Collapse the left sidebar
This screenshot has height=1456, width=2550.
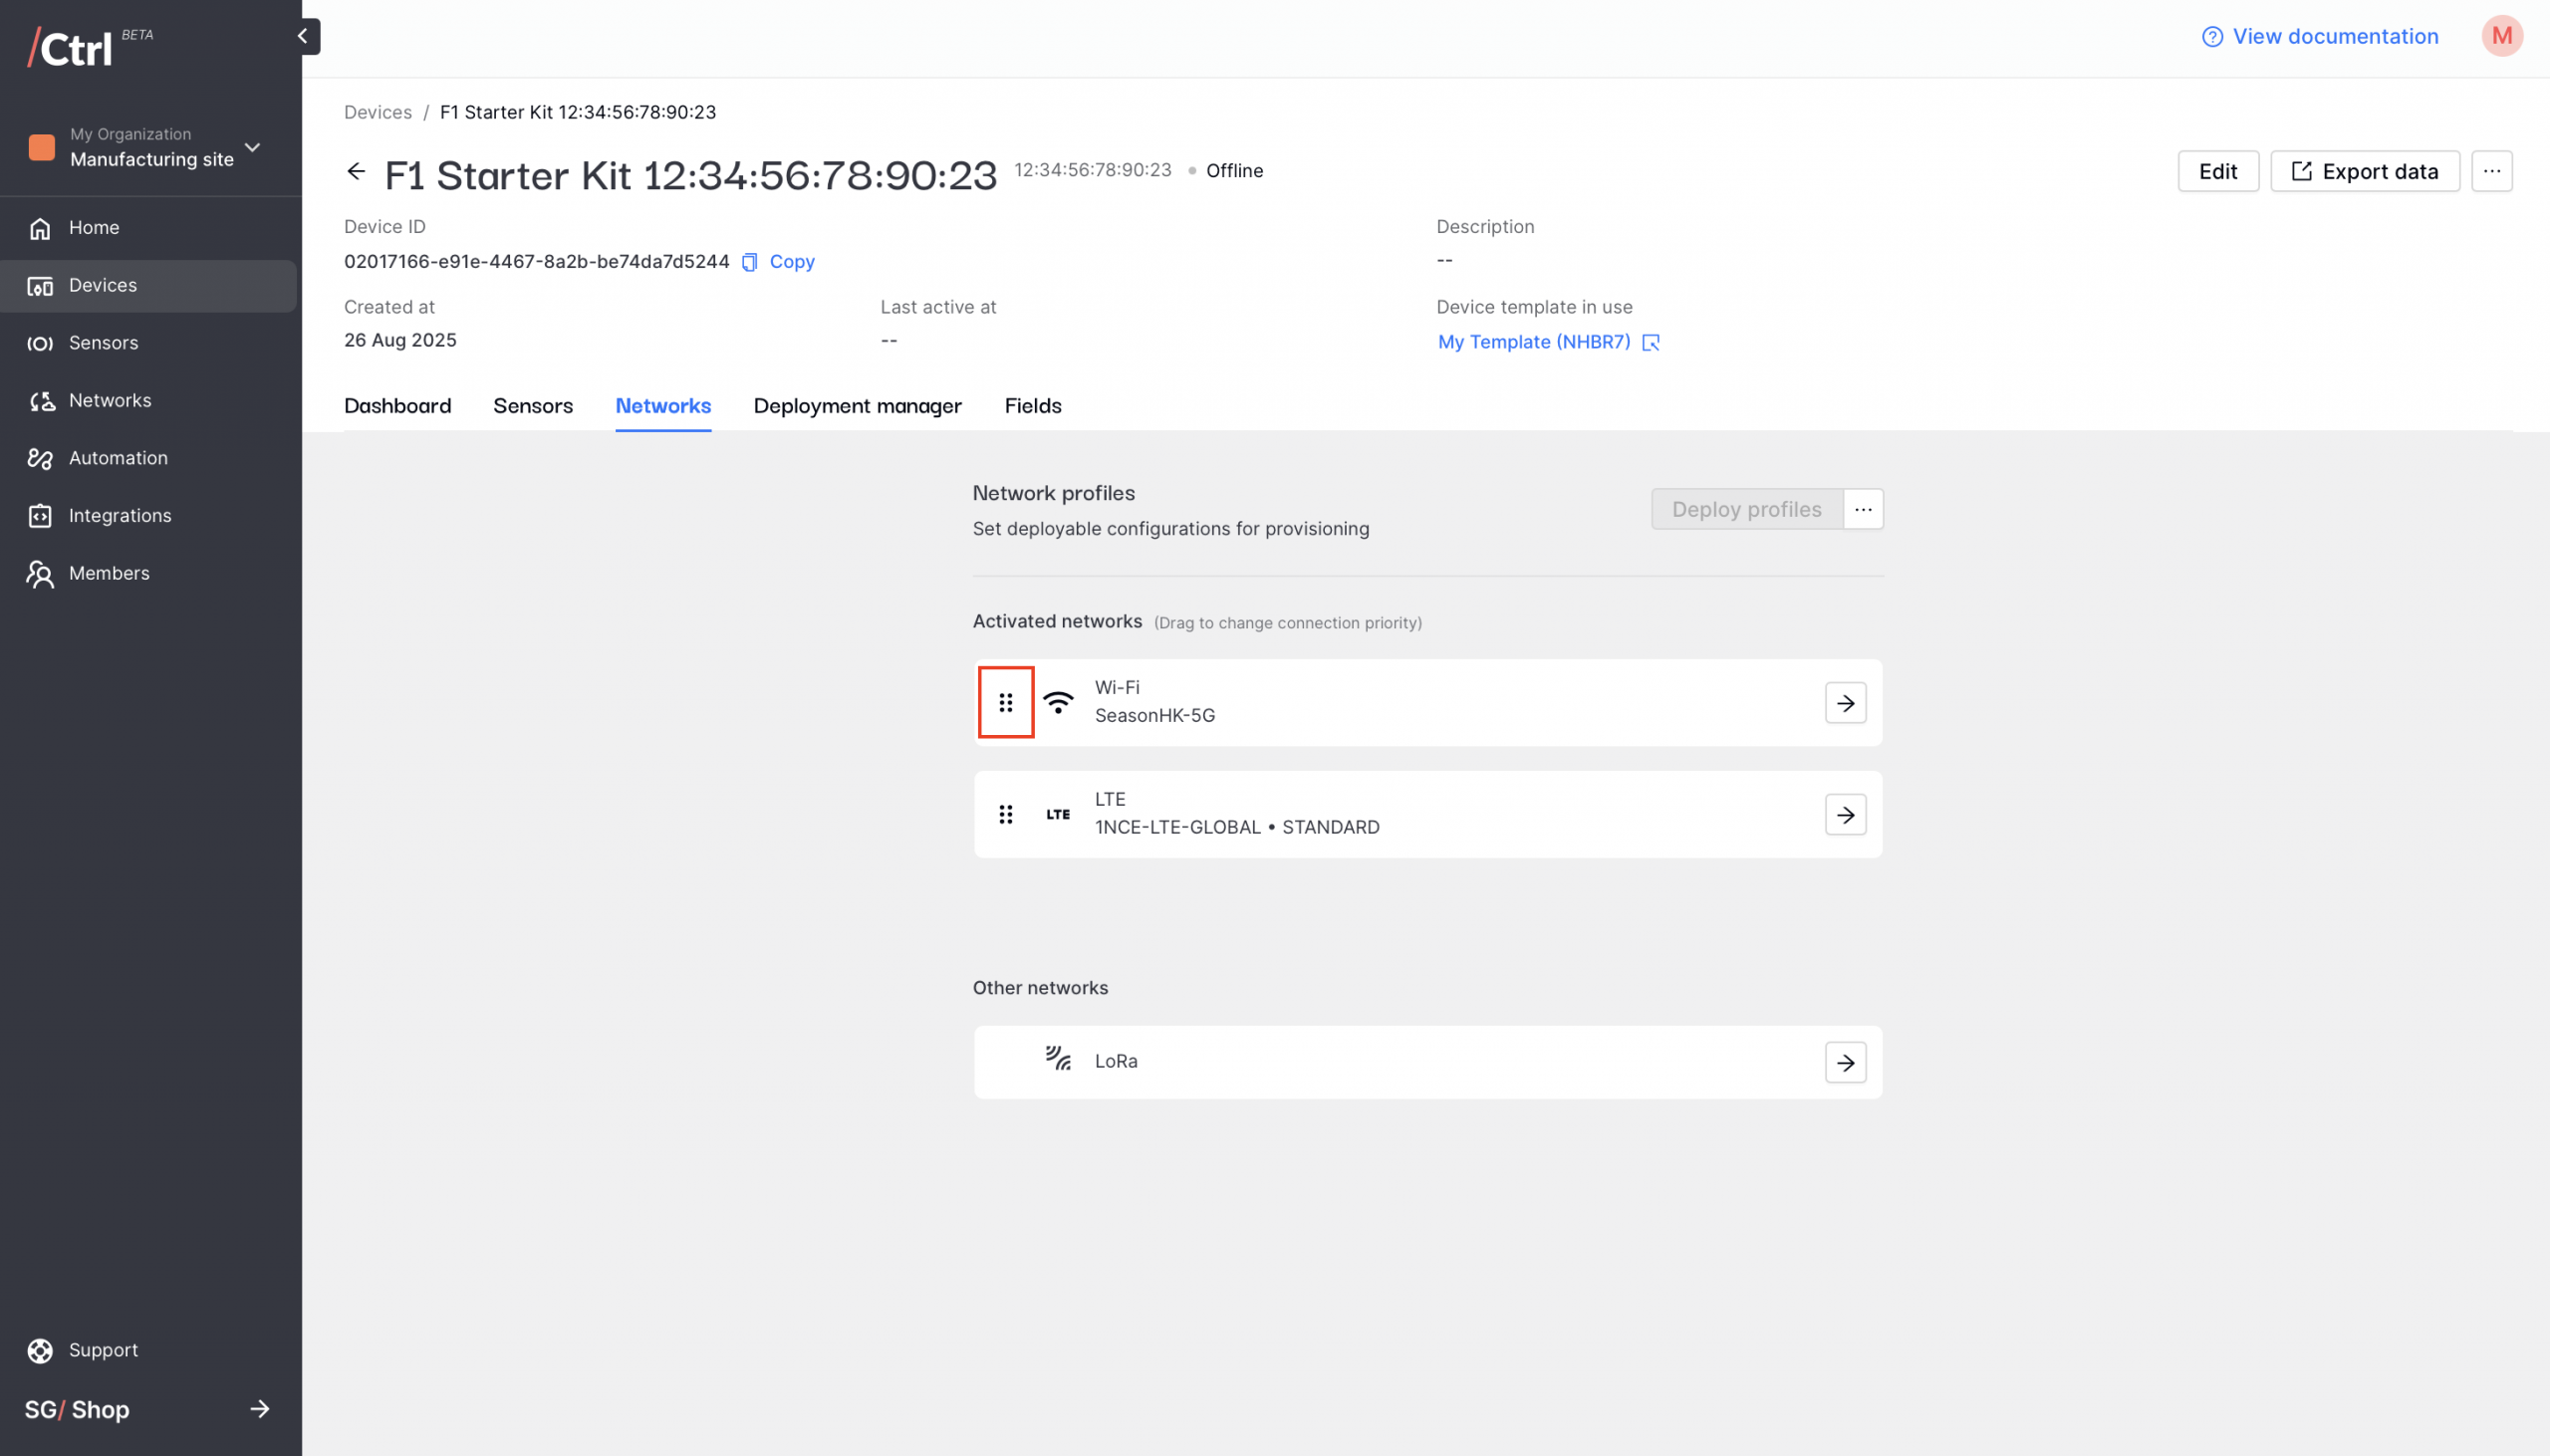pos(303,36)
